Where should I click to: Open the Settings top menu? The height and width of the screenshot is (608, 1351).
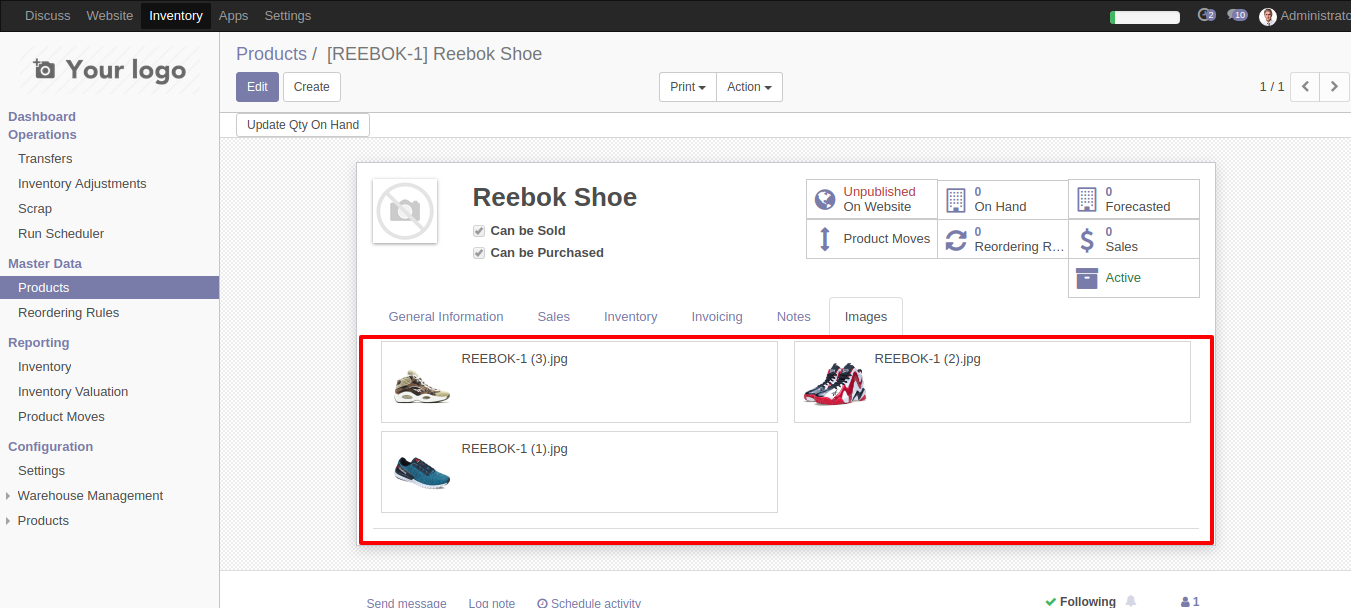(288, 16)
